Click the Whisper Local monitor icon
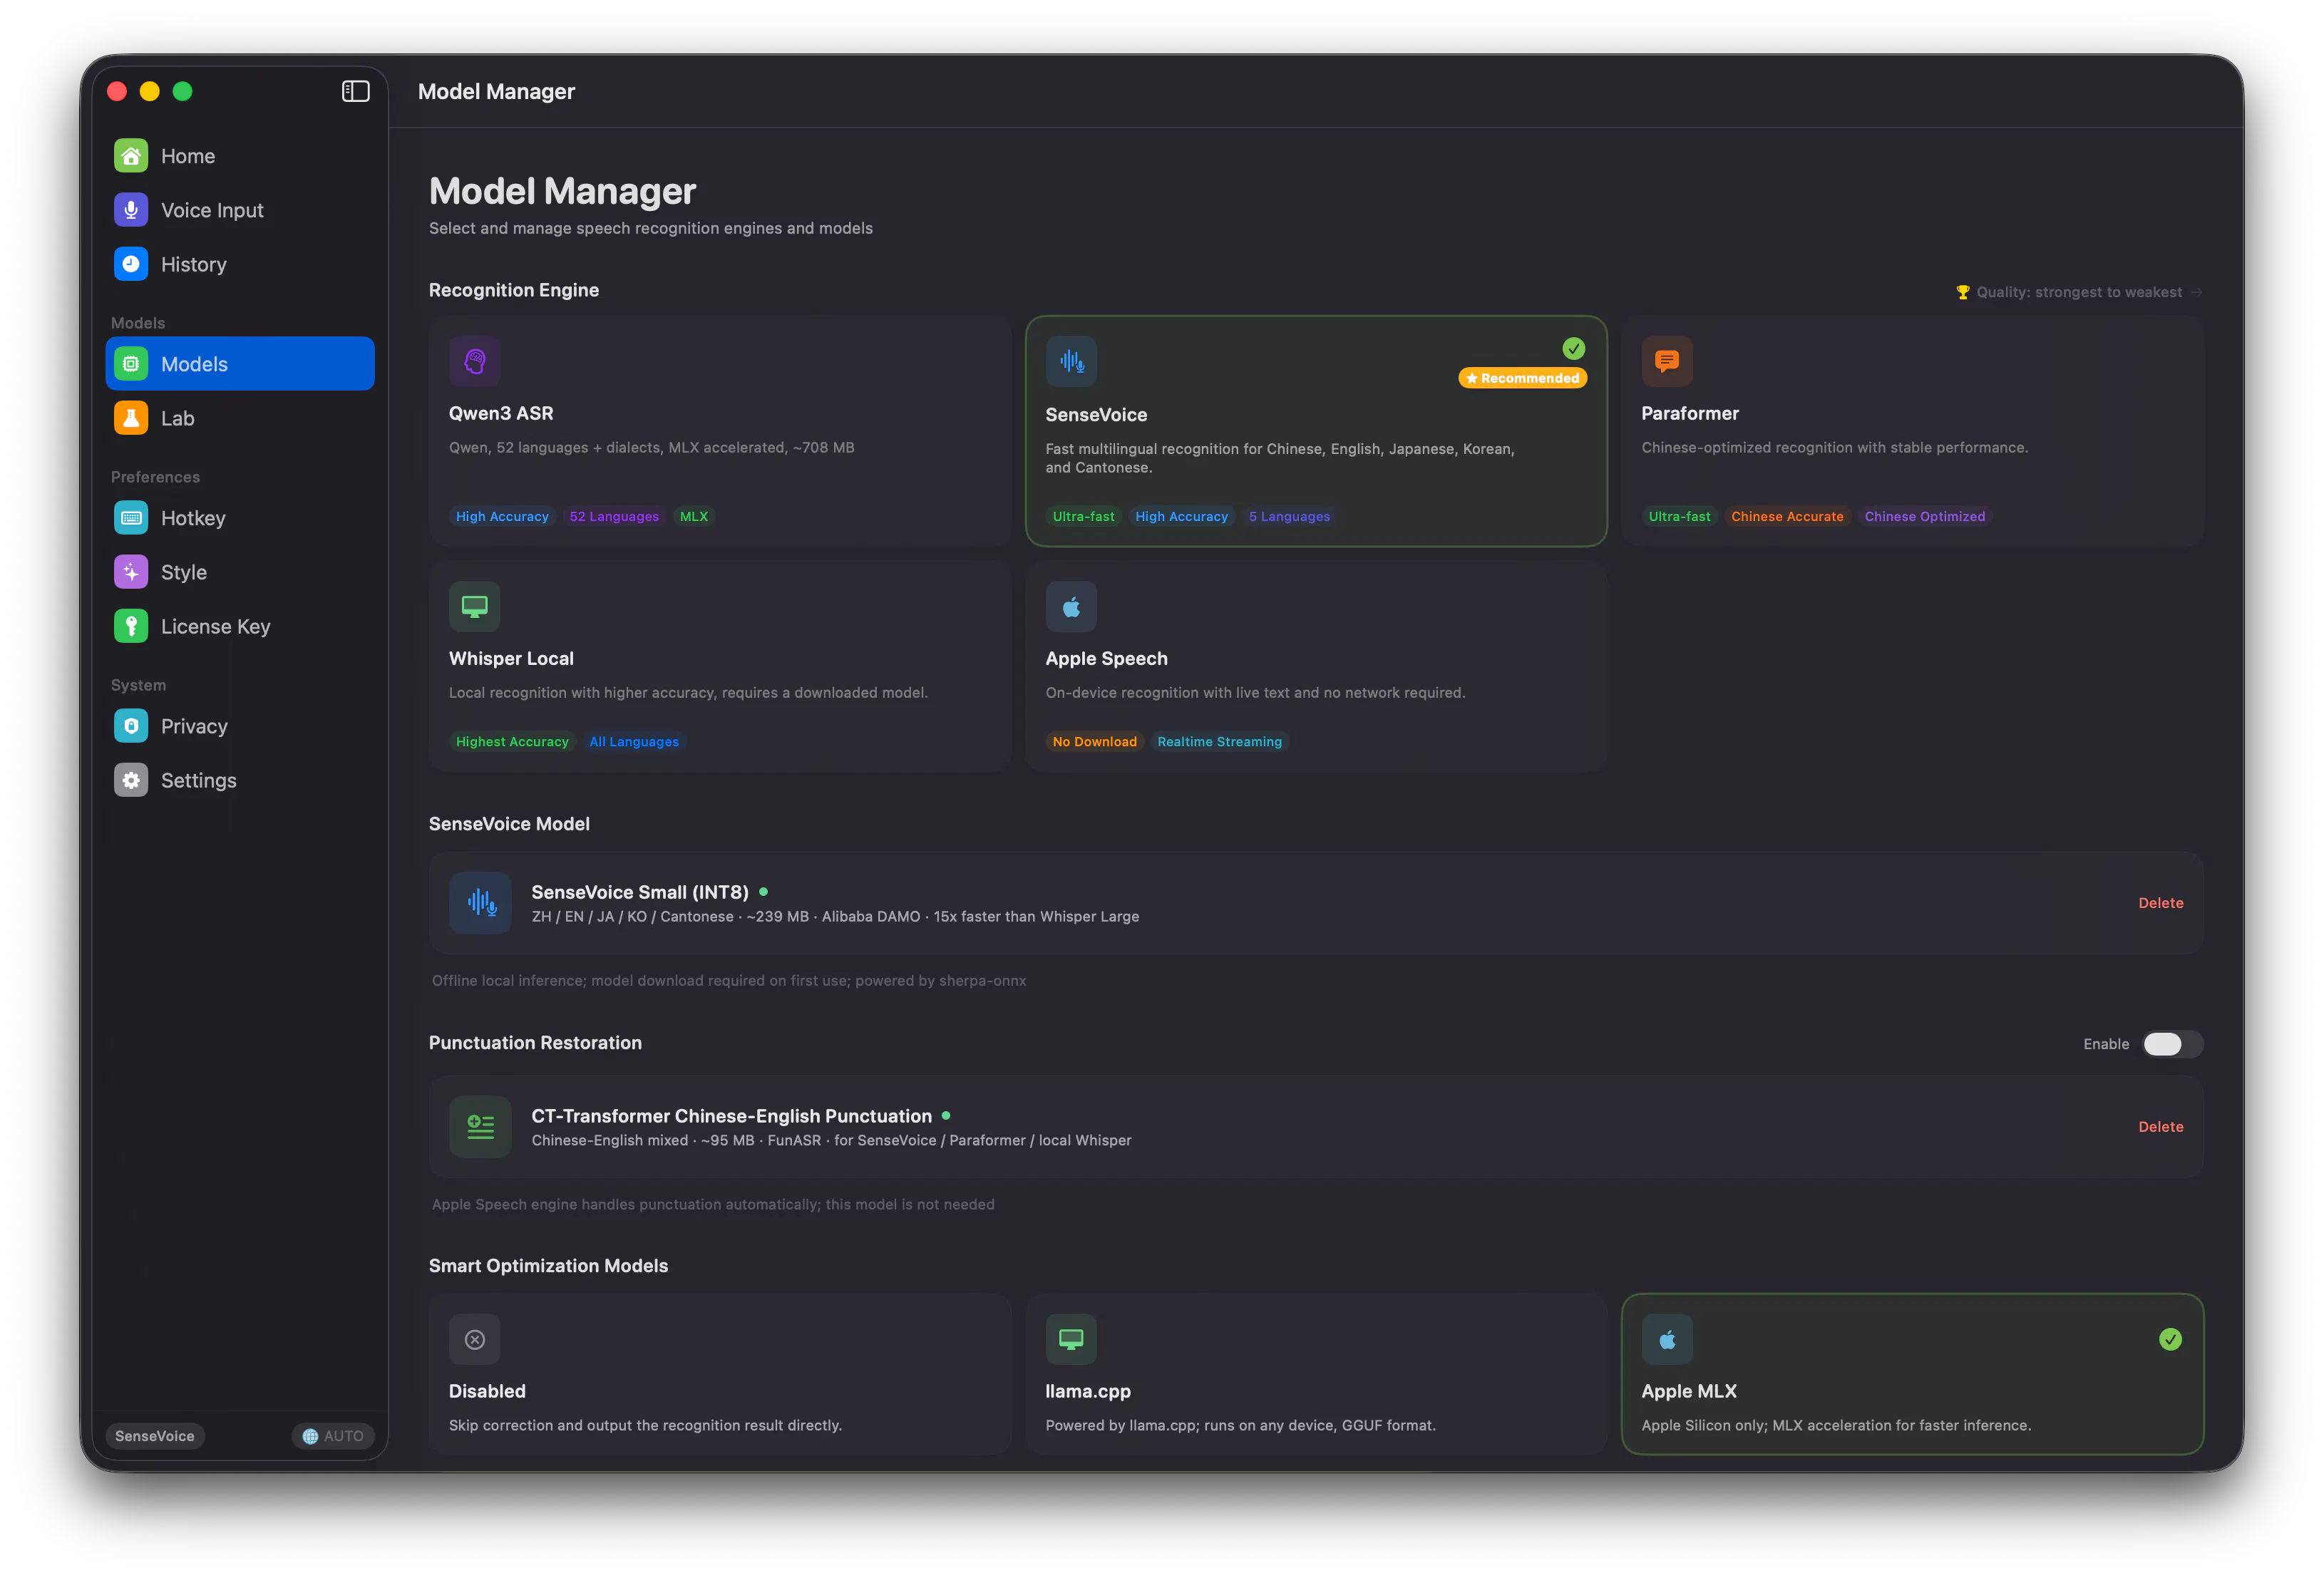Screen dimensions: 2324x1578 475,606
